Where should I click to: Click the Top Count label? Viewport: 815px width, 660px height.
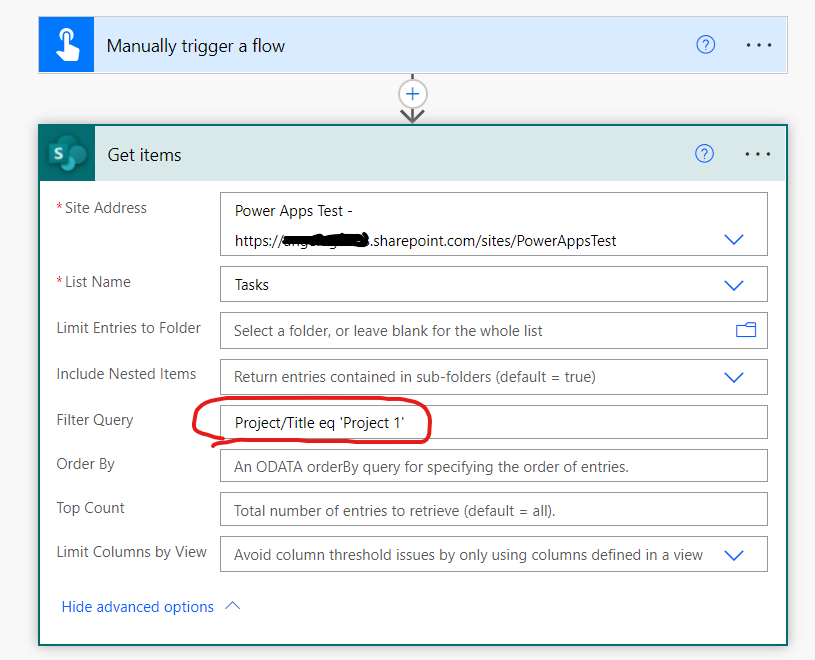(90, 508)
